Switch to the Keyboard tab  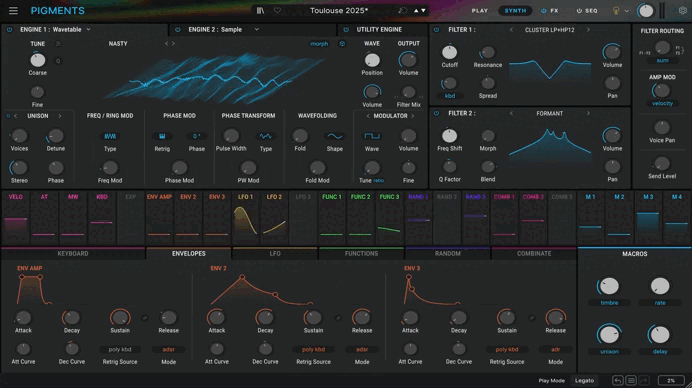pyautogui.click(x=73, y=254)
